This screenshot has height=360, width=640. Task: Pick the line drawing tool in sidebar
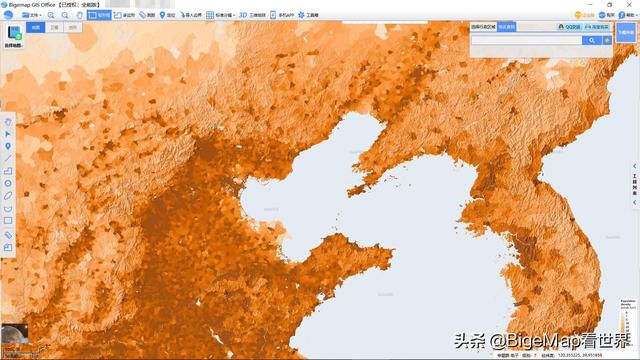pos(8,158)
